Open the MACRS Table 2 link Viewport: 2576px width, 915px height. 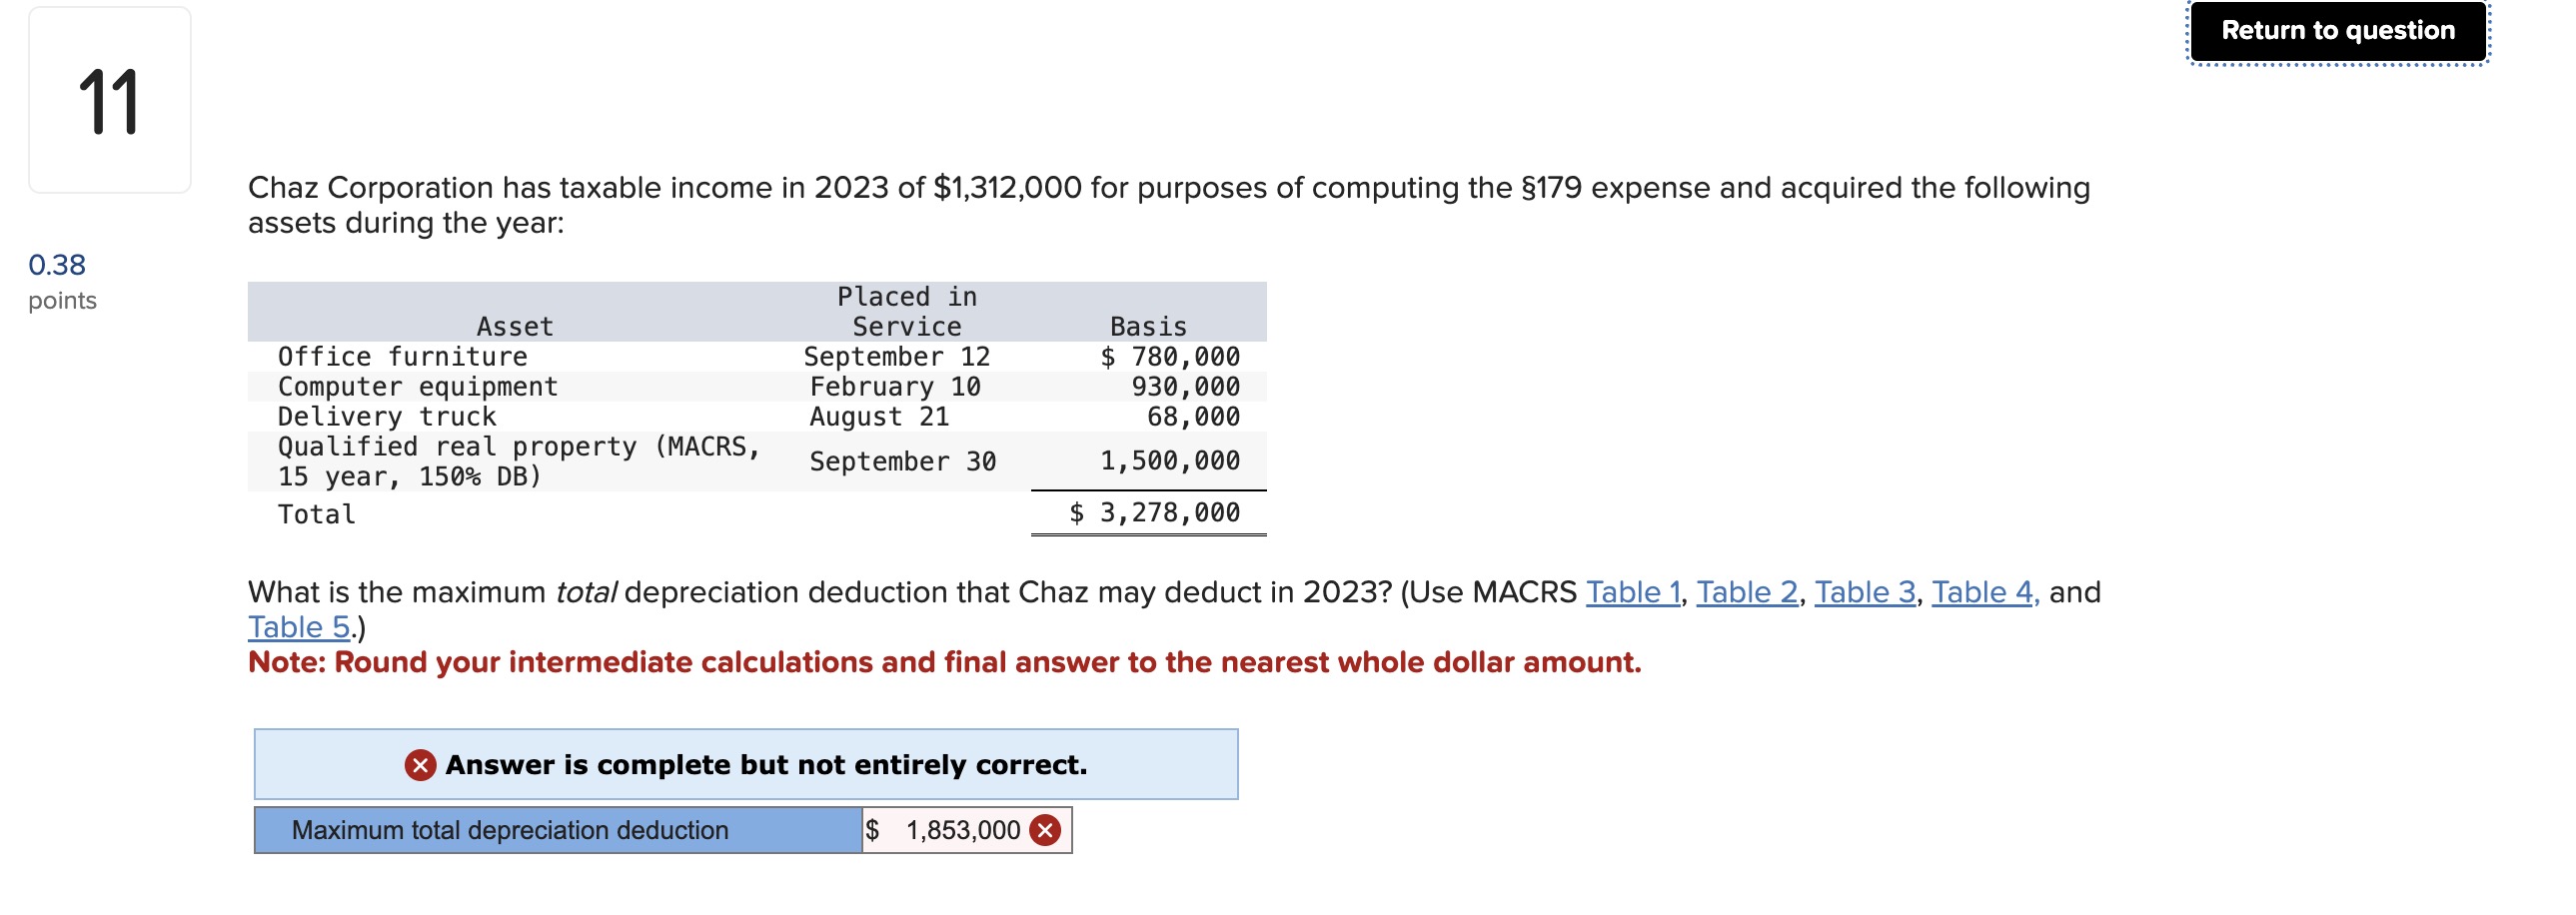1746,592
